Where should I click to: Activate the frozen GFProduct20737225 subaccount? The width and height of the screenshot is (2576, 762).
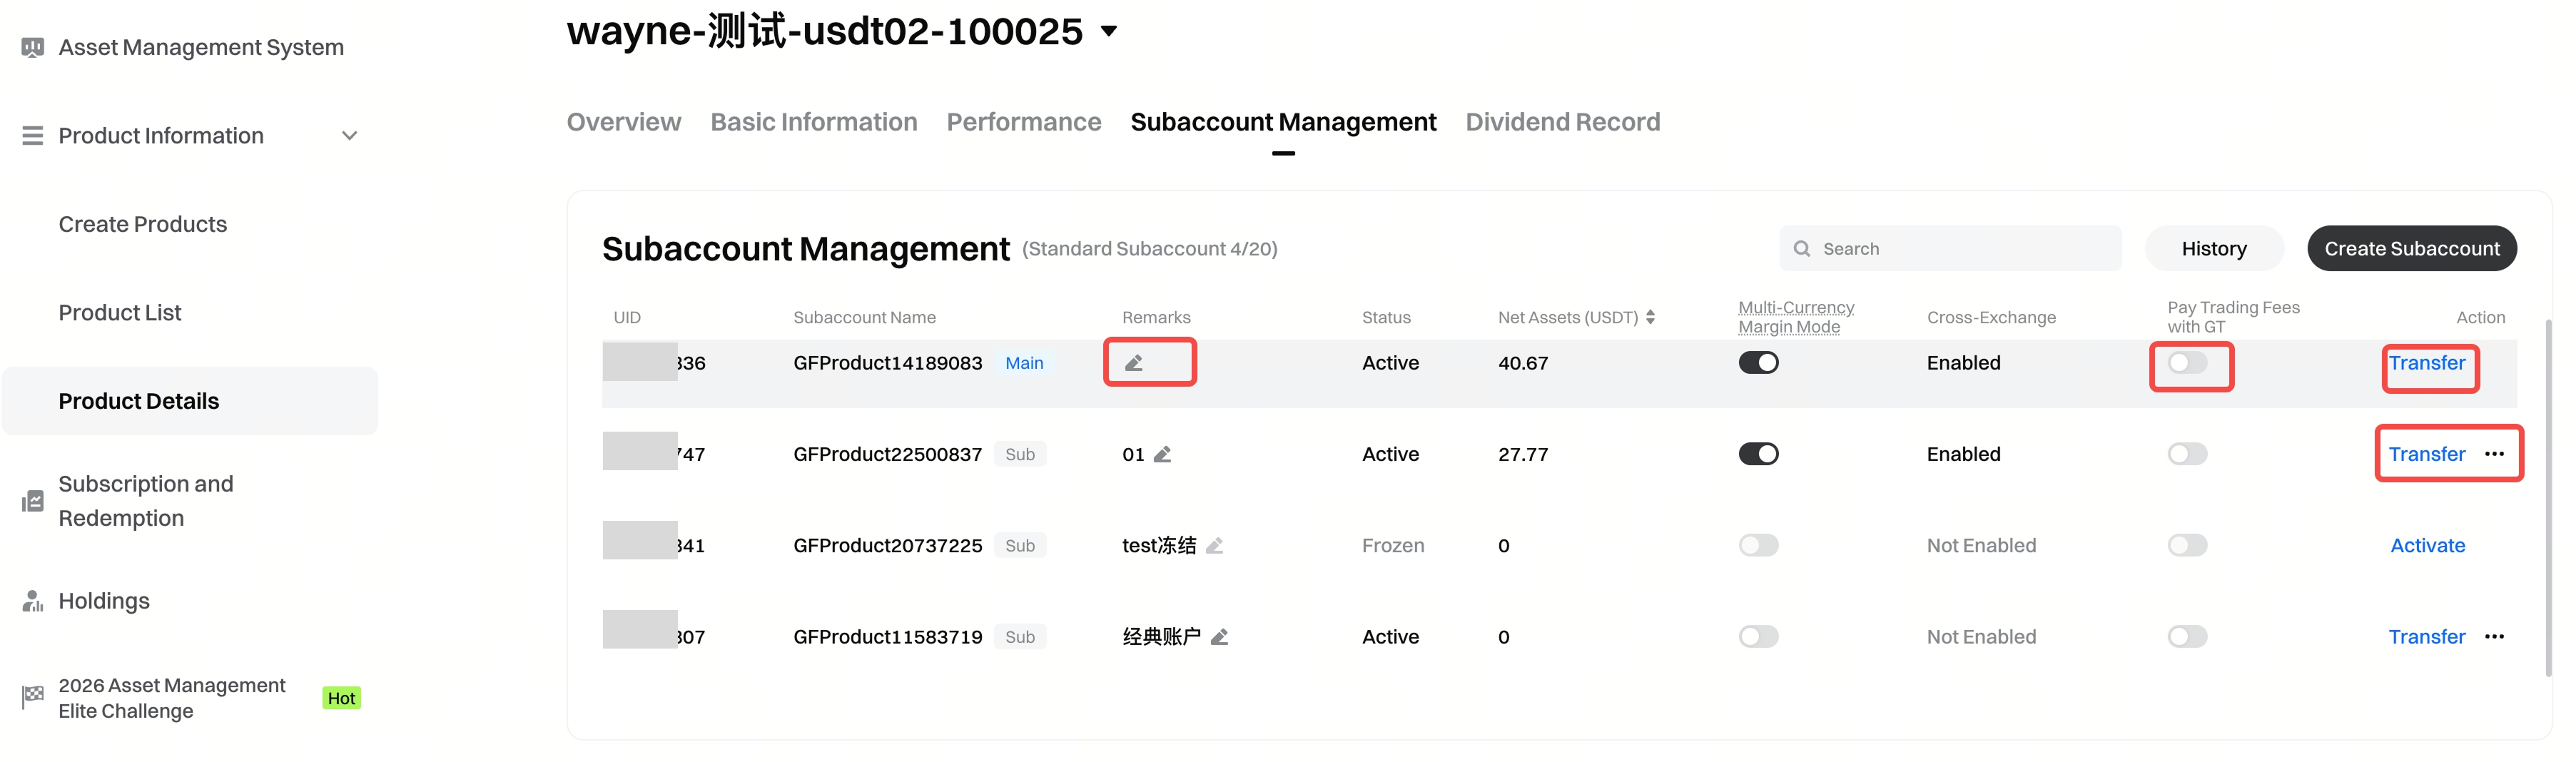2427,546
